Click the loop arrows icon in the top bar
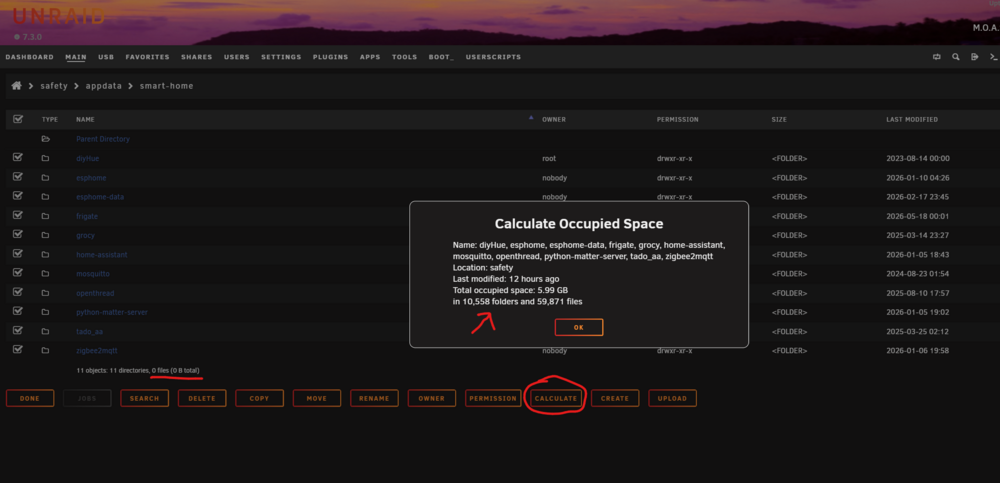 [936, 57]
